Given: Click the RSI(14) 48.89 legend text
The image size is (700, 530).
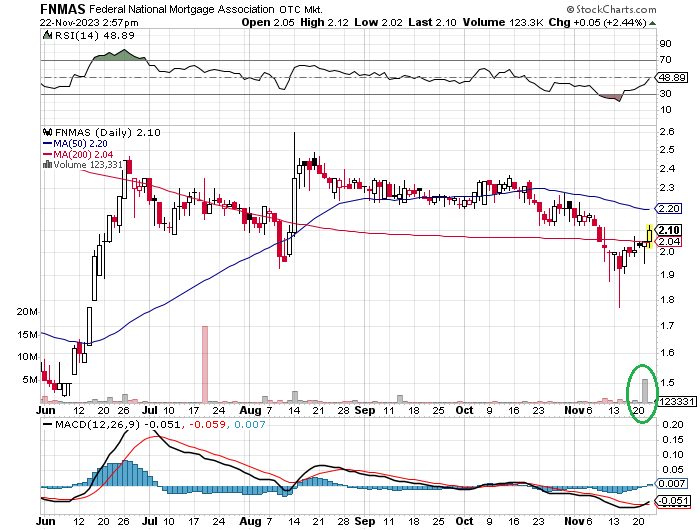Looking at the screenshot, I should coord(95,35).
